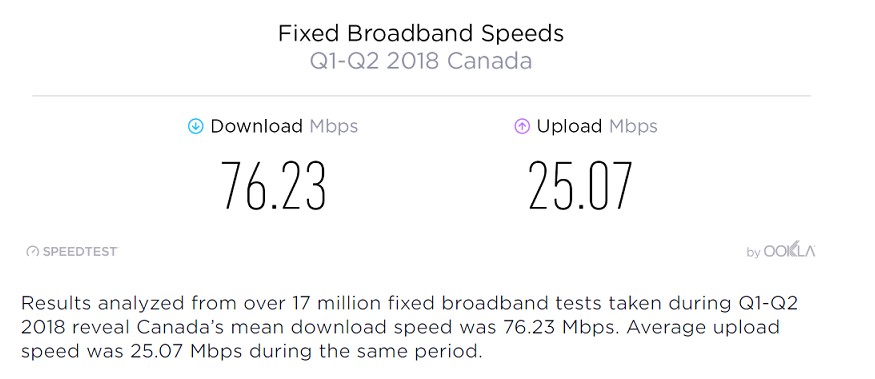The image size is (875, 379).
Task: Click the Q1-Q2 2018 Canada subtitle
Action: (421, 61)
